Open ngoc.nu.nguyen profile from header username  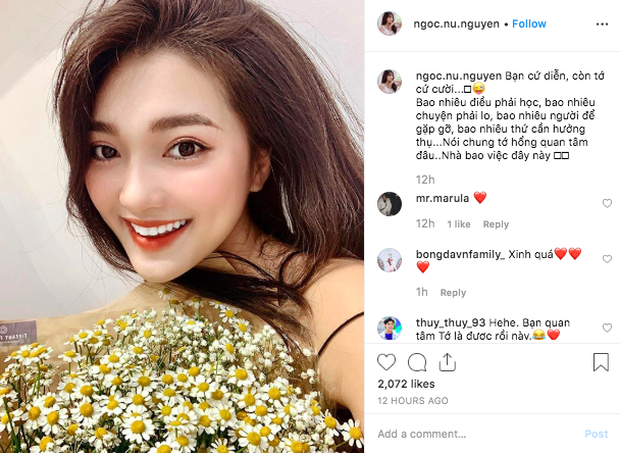(x=456, y=24)
